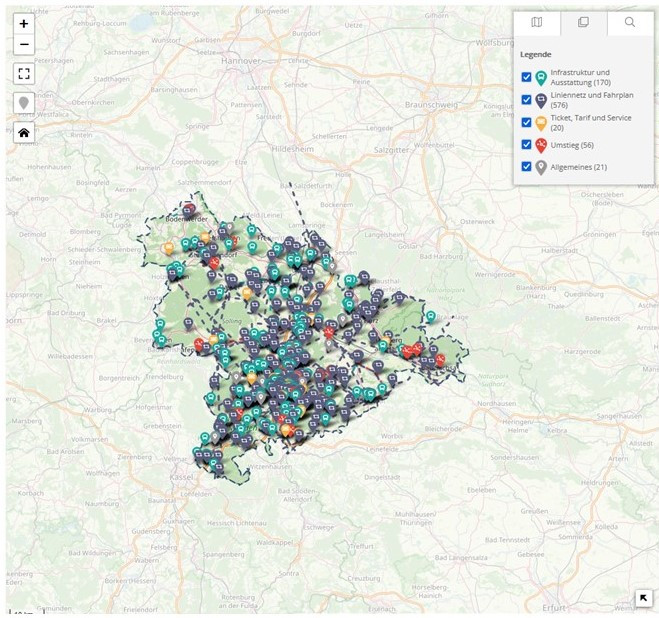Reset map to home extent
This screenshot has height=618, width=659.
pos(24,133)
